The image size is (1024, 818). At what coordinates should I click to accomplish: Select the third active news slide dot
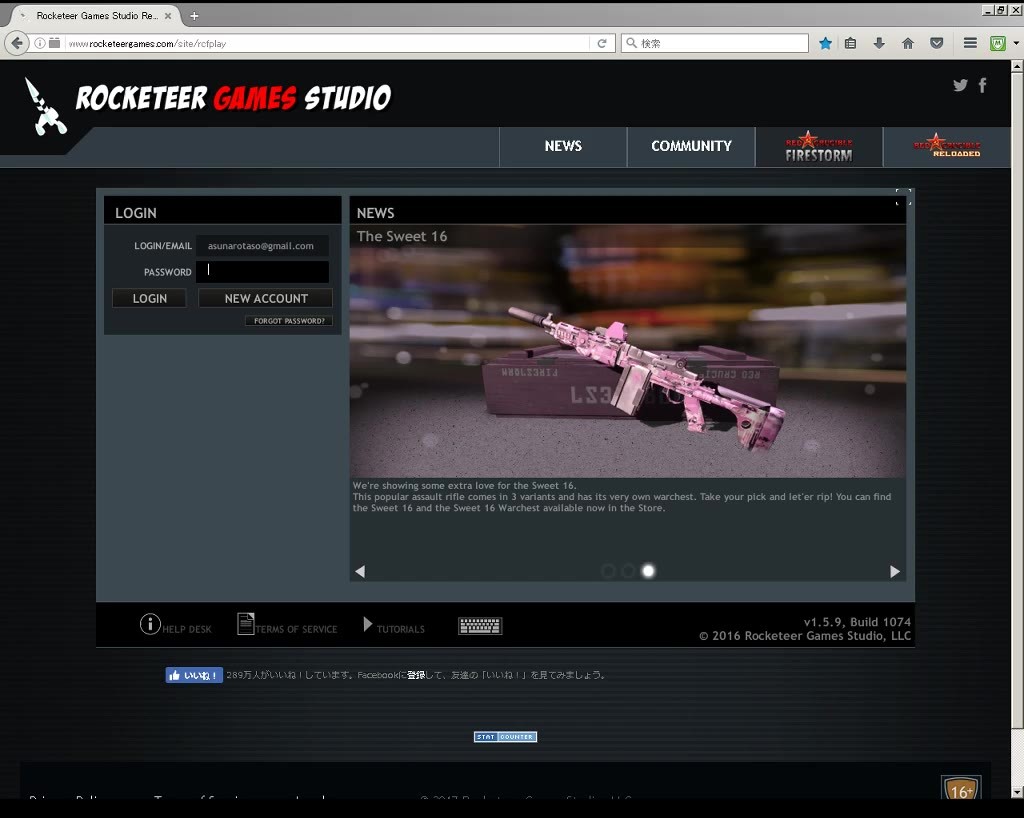coord(648,571)
